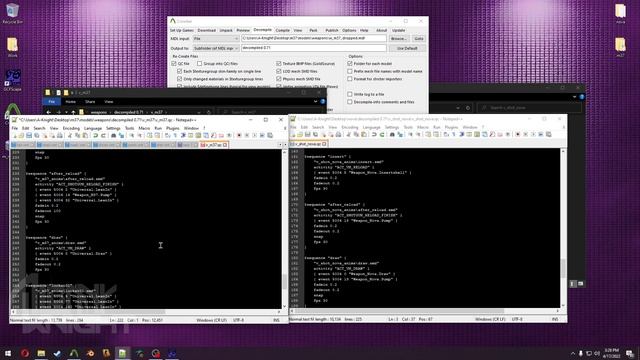Click Up arrow in v_m37 Explorer window
Image resolution: width=640 pixels, height=360 pixels.
73,112
